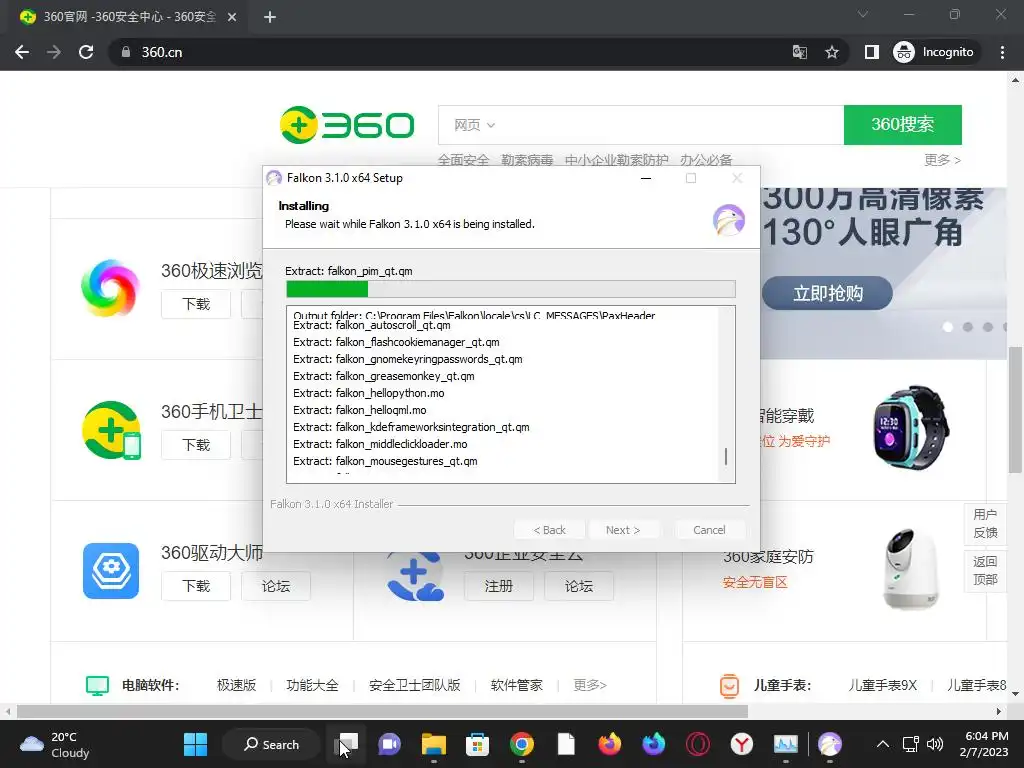Bookmark this page with the star icon

tap(831, 52)
